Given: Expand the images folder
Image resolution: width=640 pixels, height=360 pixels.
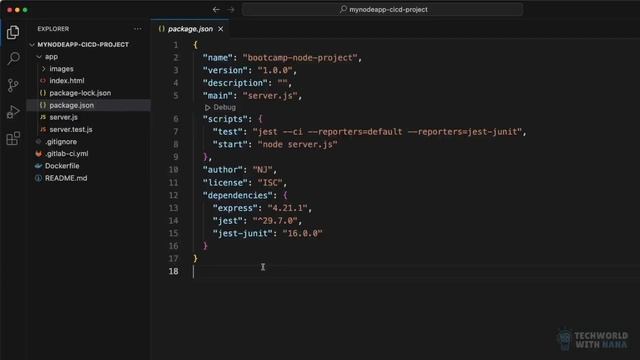Looking at the screenshot, I should tap(61, 69).
